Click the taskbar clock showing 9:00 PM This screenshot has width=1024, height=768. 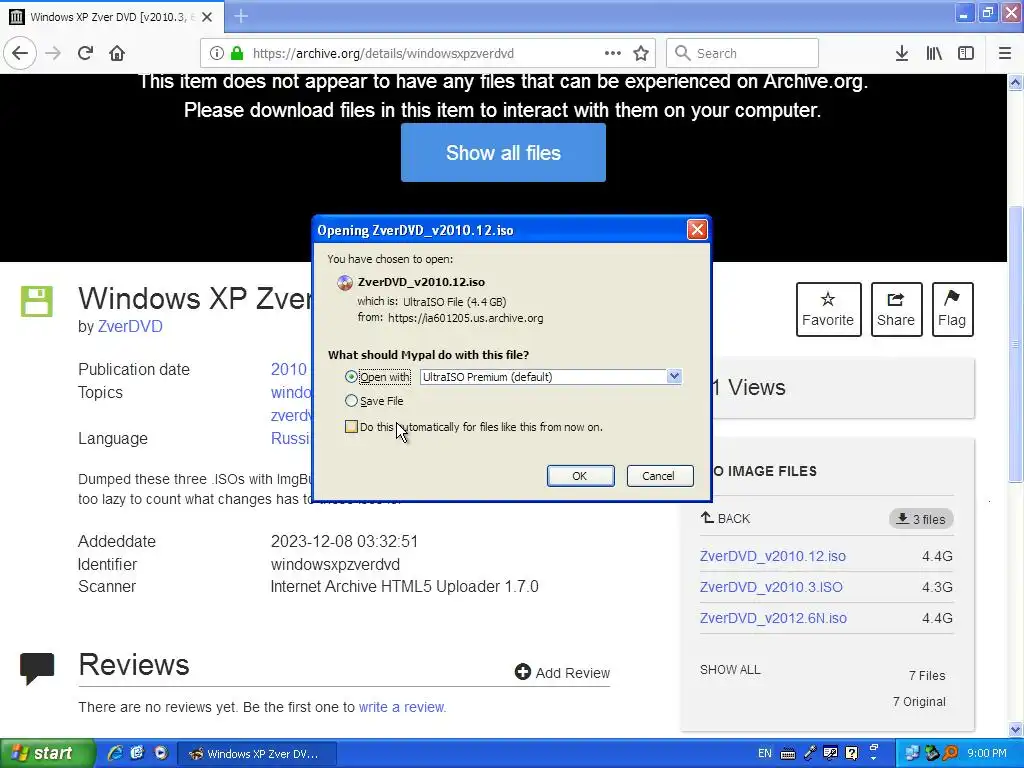point(987,754)
